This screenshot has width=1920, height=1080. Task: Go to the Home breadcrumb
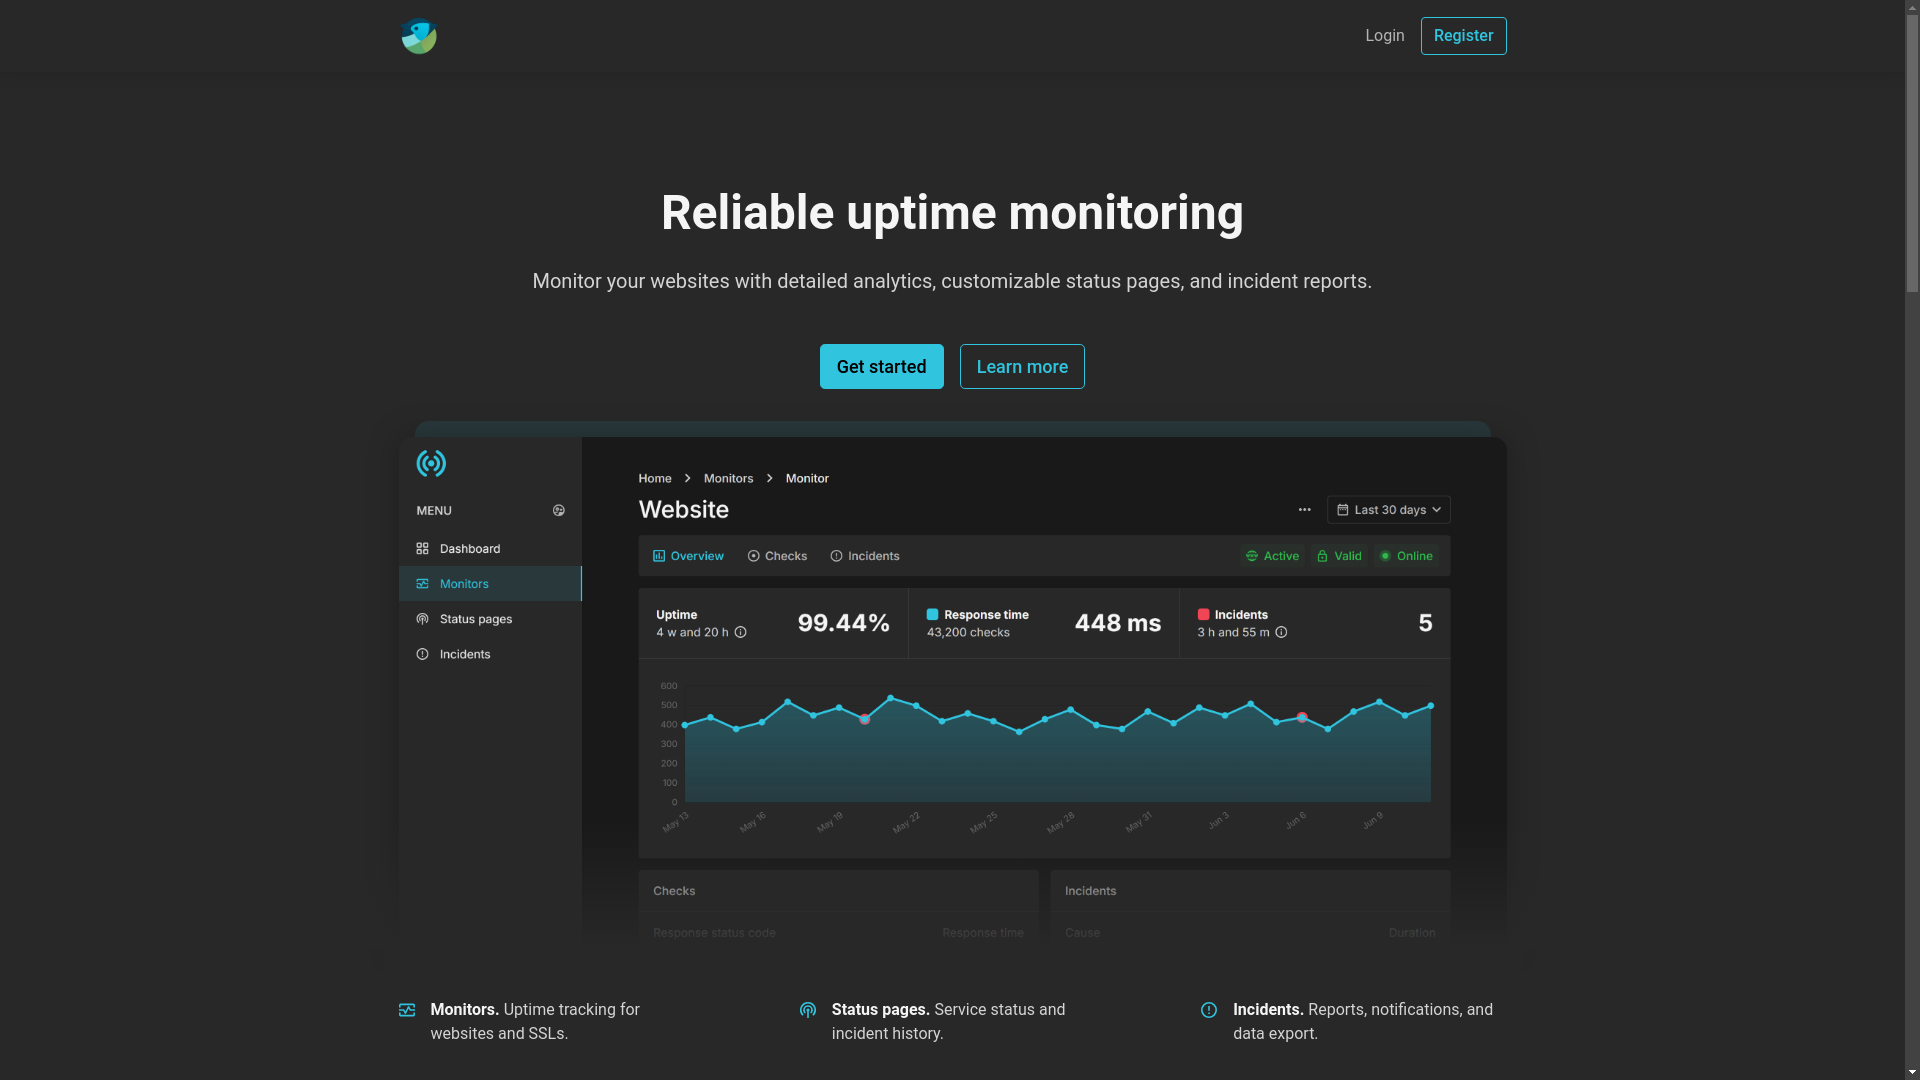[655, 478]
